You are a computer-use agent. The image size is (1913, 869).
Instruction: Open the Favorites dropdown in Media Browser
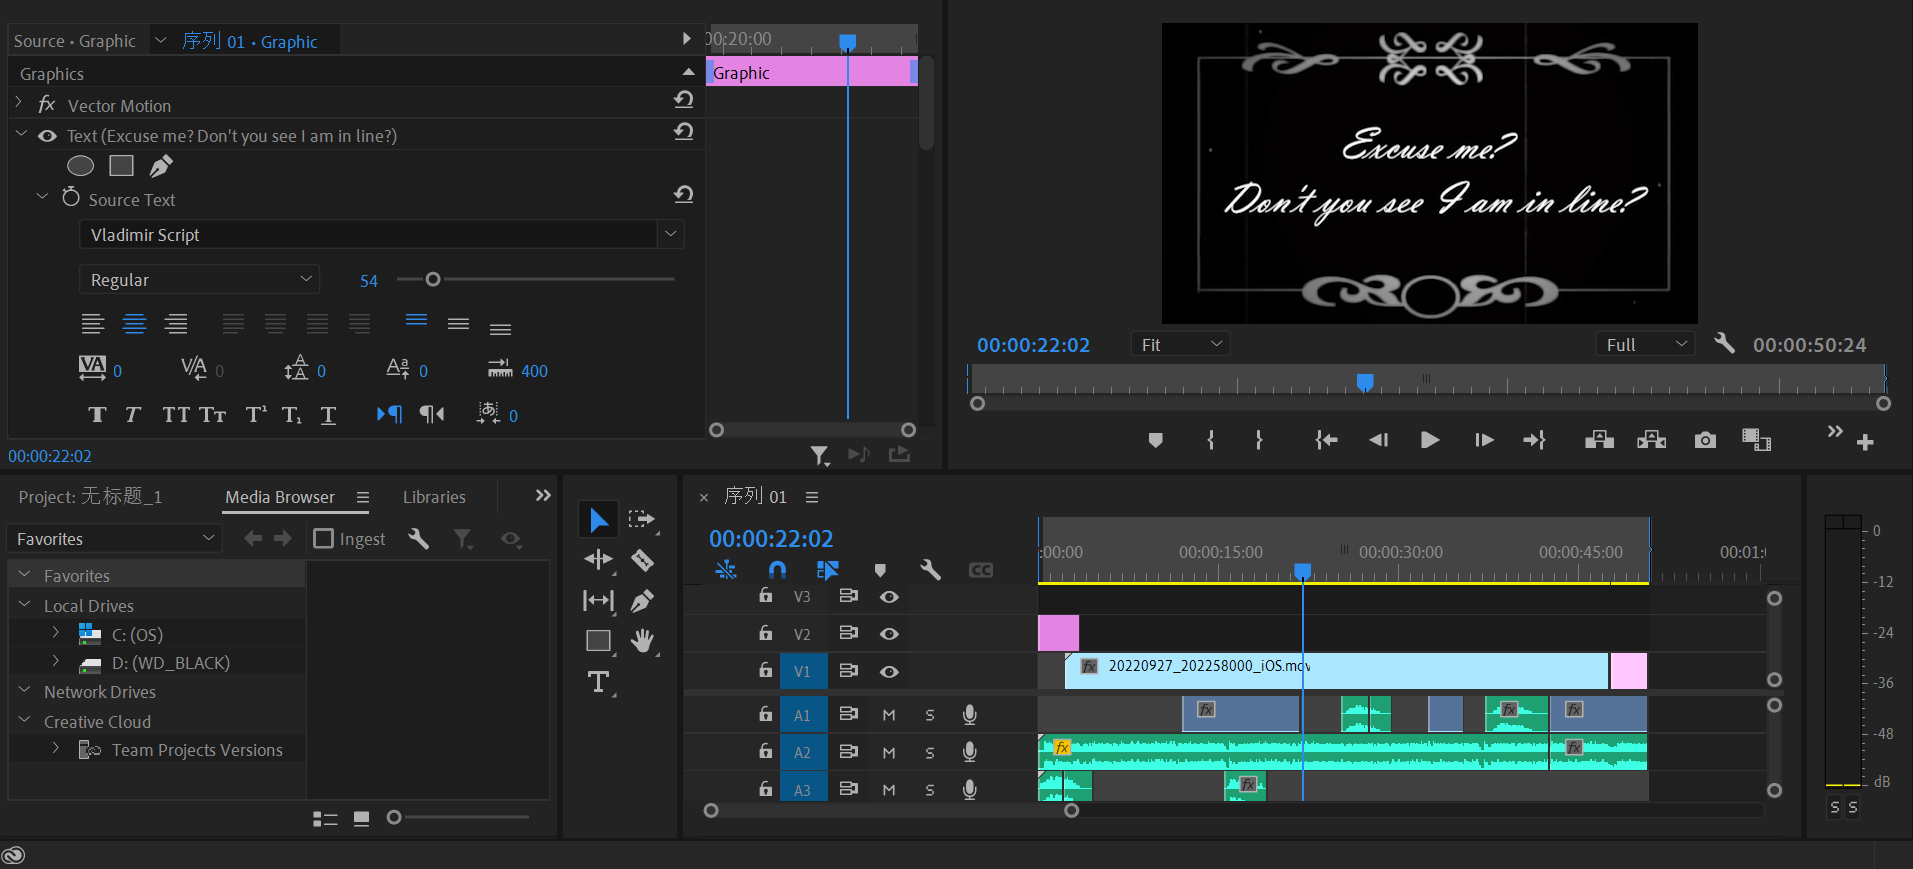(114, 538)
